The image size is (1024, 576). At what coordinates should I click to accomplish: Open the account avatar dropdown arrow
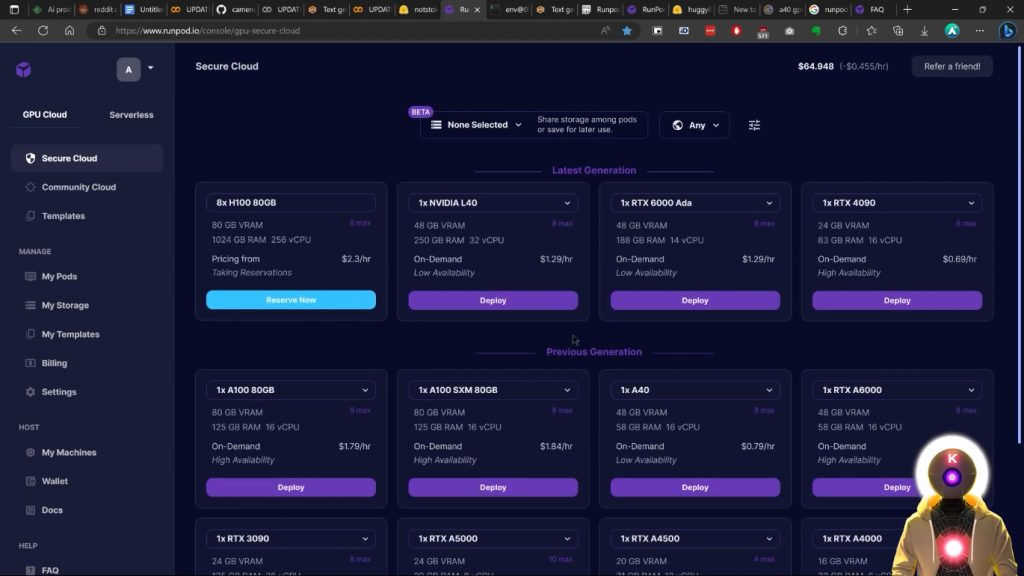coord(150,68)
